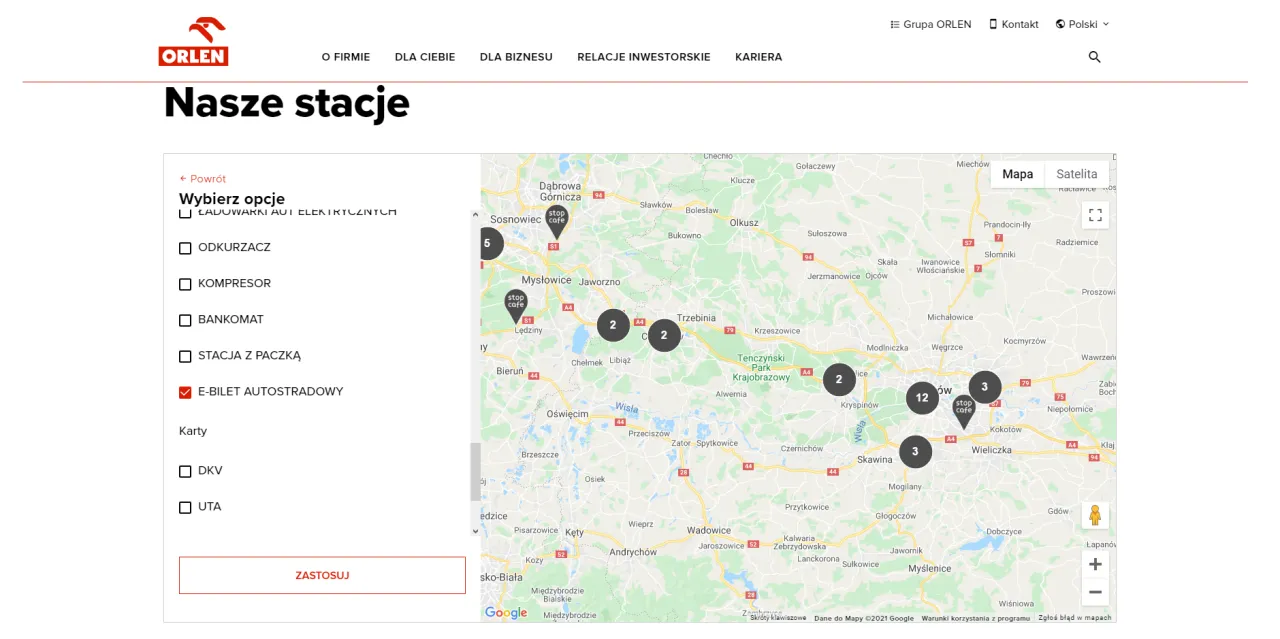Open Skróty klawiszowe link

click(x=778, y=618)
